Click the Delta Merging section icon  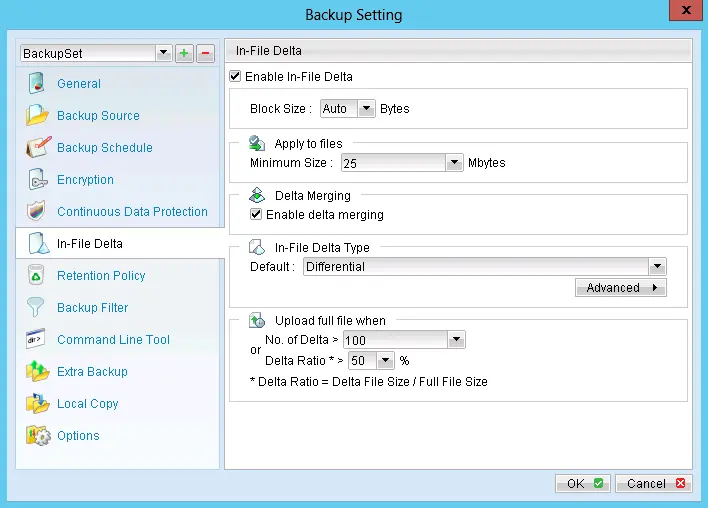pyautogui.click(x=257, y=195)
